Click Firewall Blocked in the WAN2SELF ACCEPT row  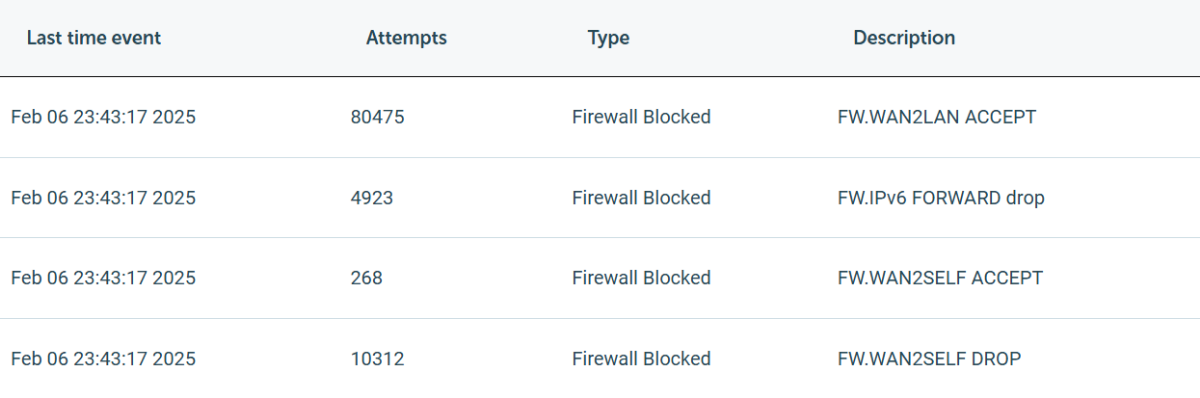(x=641, y=278)
